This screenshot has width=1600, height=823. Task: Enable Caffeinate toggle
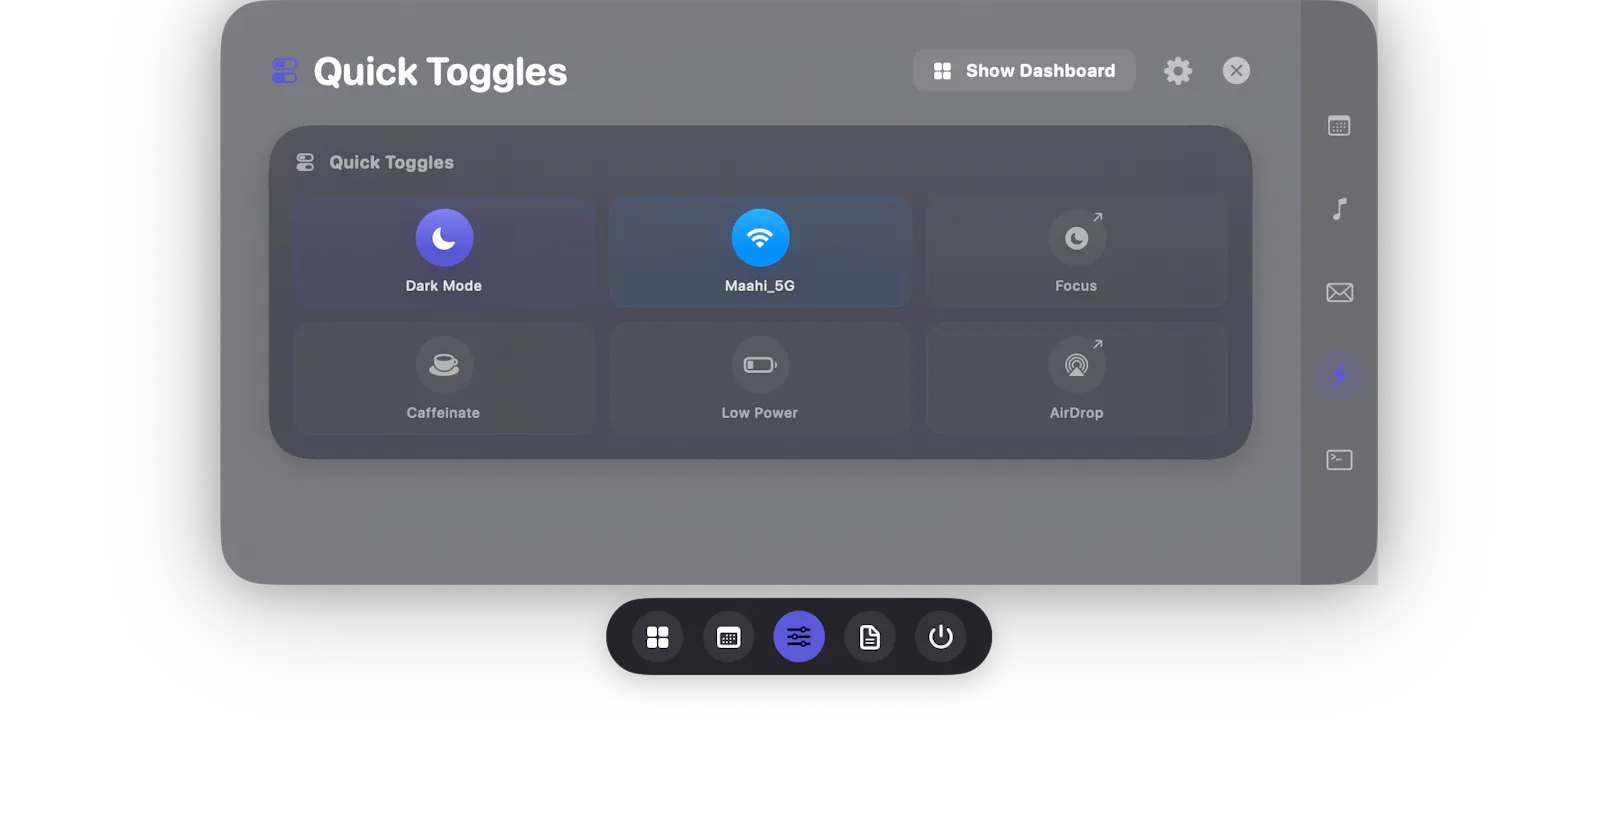point(444,378)
